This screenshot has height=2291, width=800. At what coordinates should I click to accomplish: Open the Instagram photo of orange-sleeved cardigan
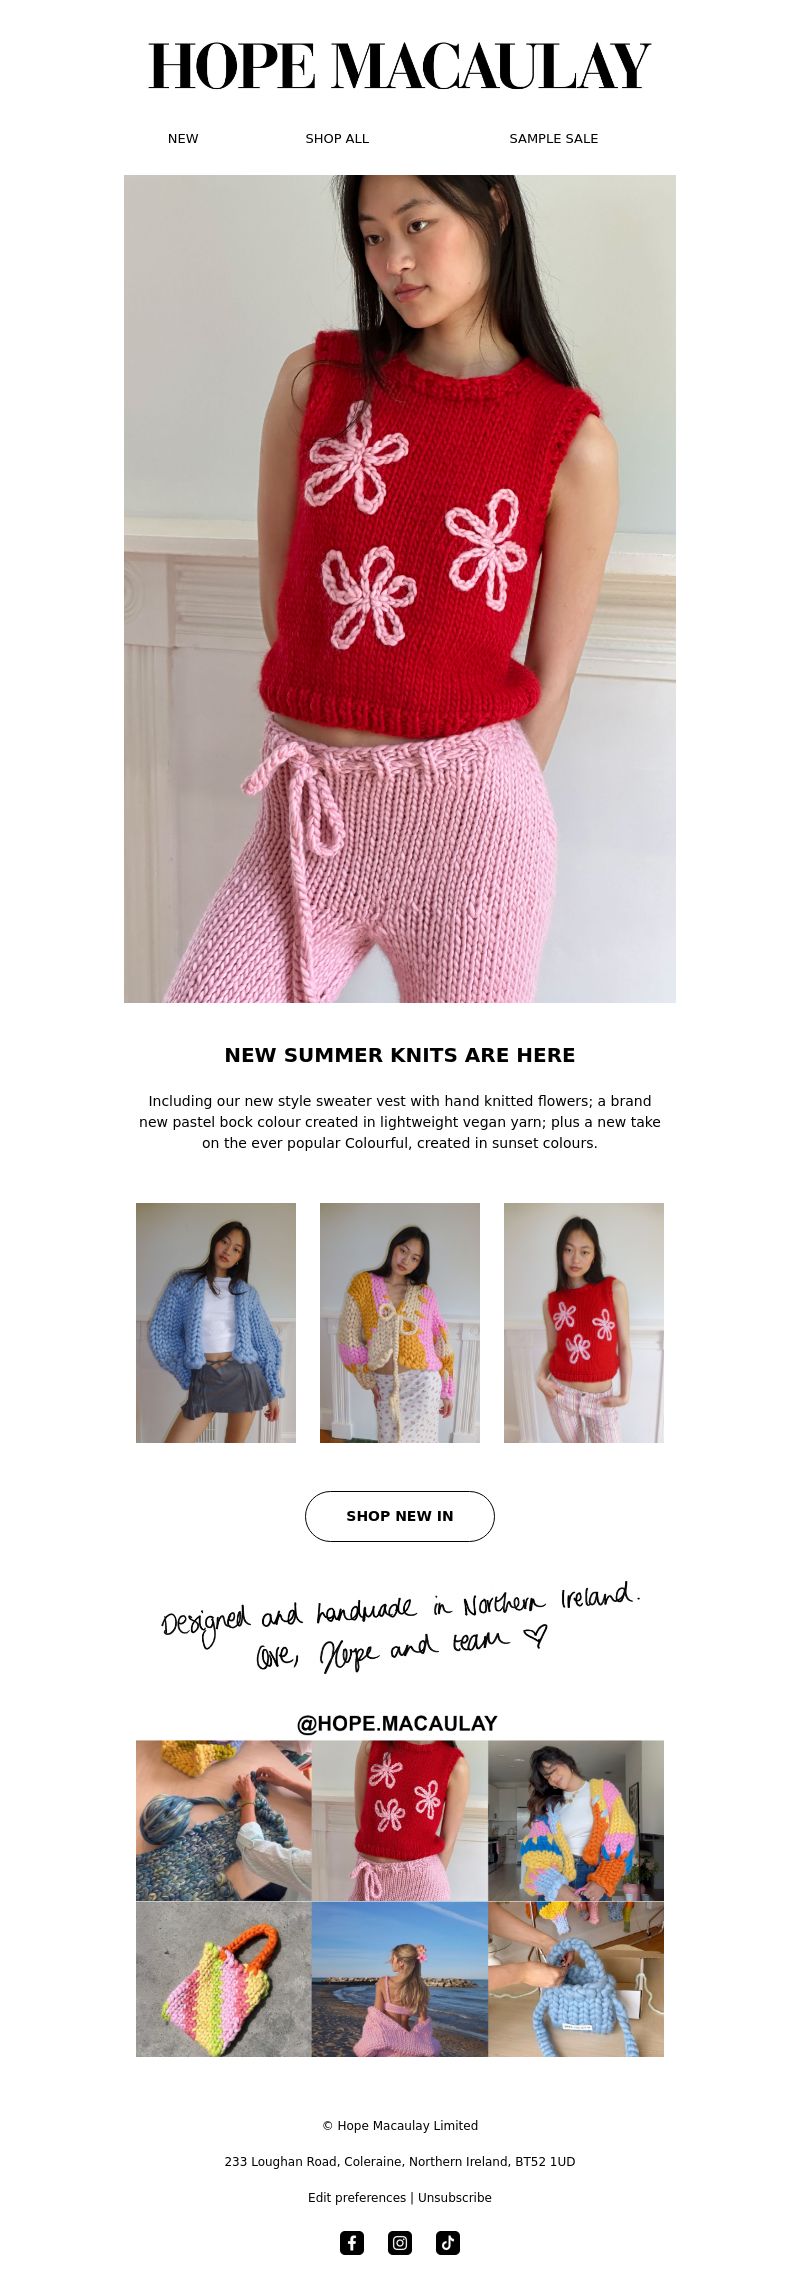[576, 1820]
